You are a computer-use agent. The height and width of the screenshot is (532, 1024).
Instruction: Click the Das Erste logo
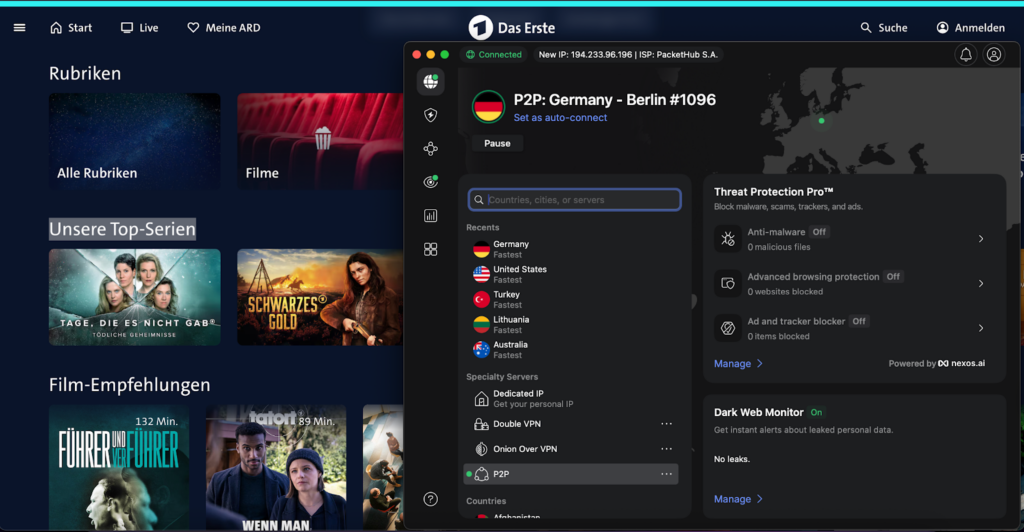point(513,27)
